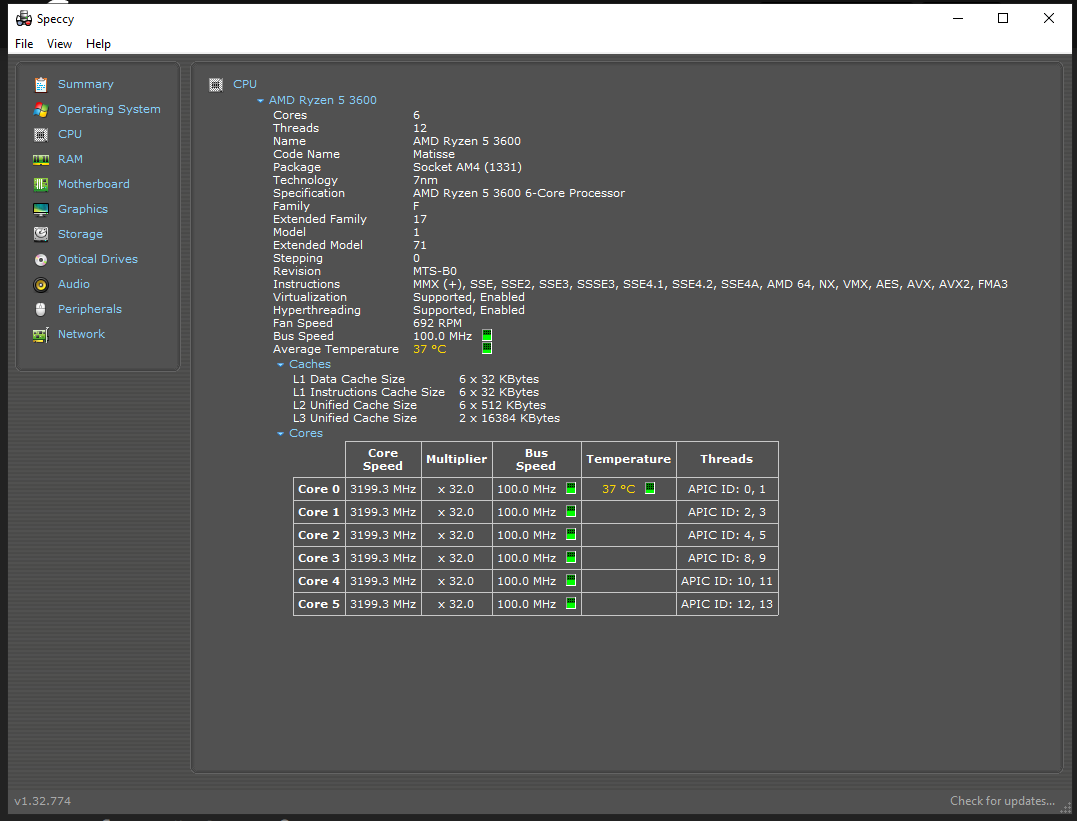Open the RAM section

click(x=70, y=159)
